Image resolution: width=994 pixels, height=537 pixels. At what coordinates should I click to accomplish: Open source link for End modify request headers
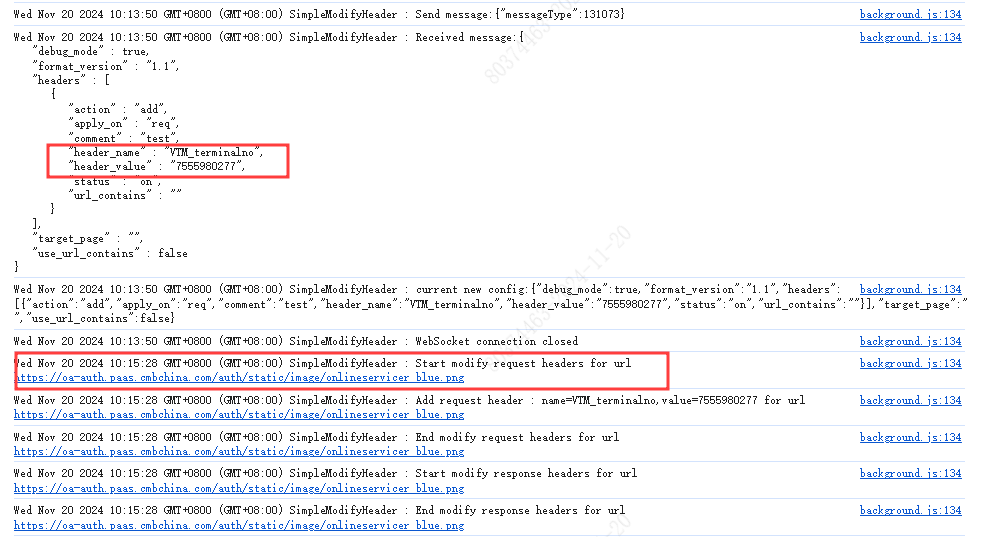(x=910, y=437)
